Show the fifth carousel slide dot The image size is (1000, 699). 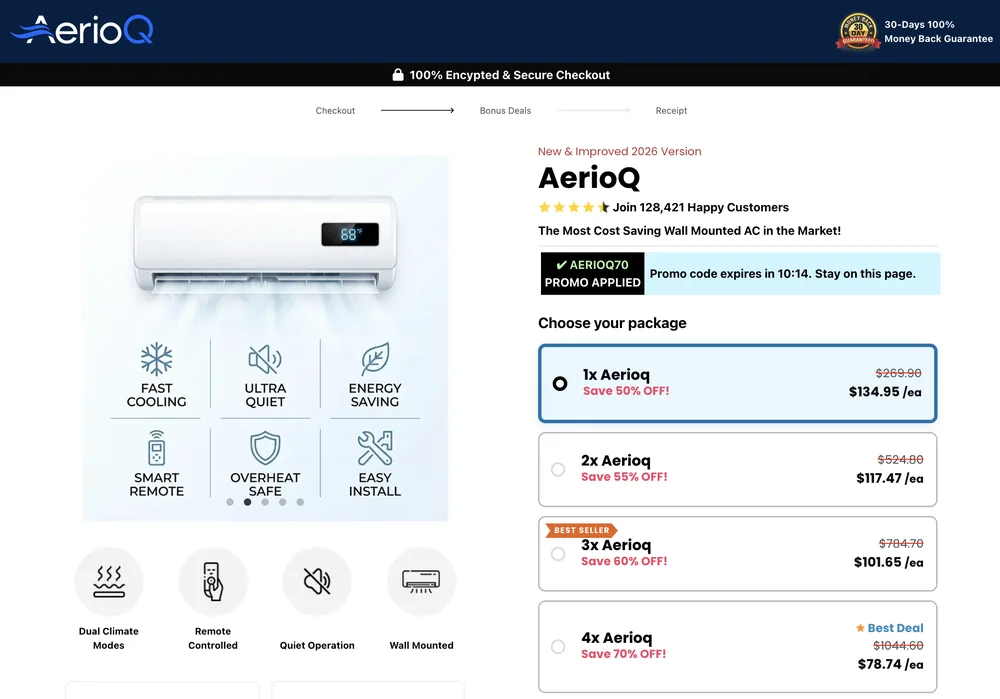(x=300, y=502)
